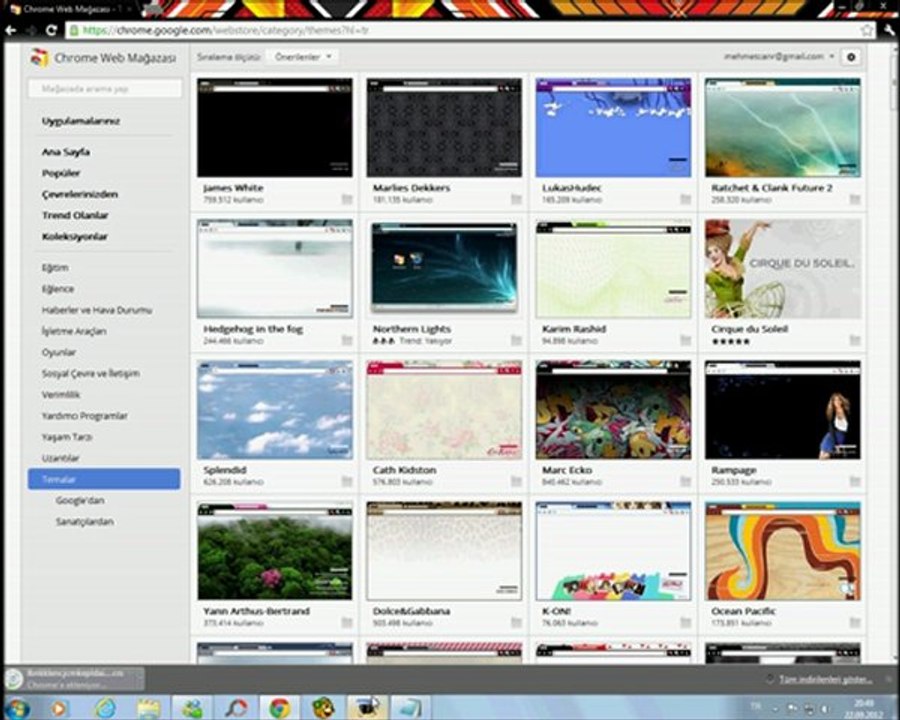Open Yardımcı Programlar category

point(84,416)
